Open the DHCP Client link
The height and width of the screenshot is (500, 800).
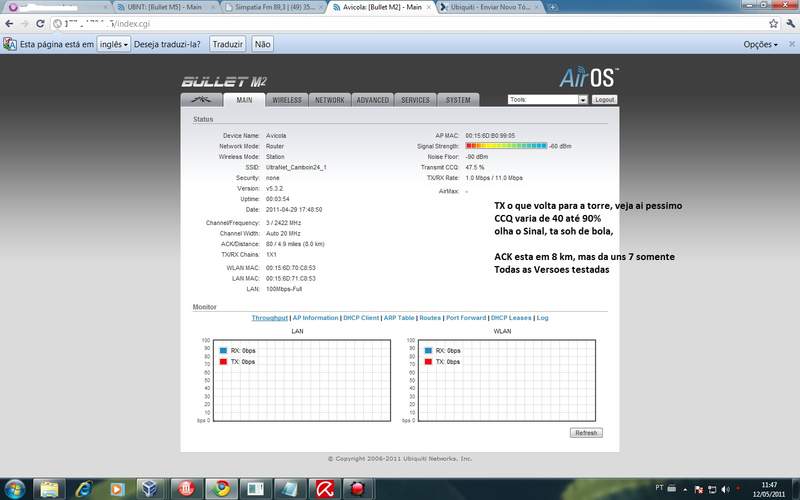coord(361,318)
